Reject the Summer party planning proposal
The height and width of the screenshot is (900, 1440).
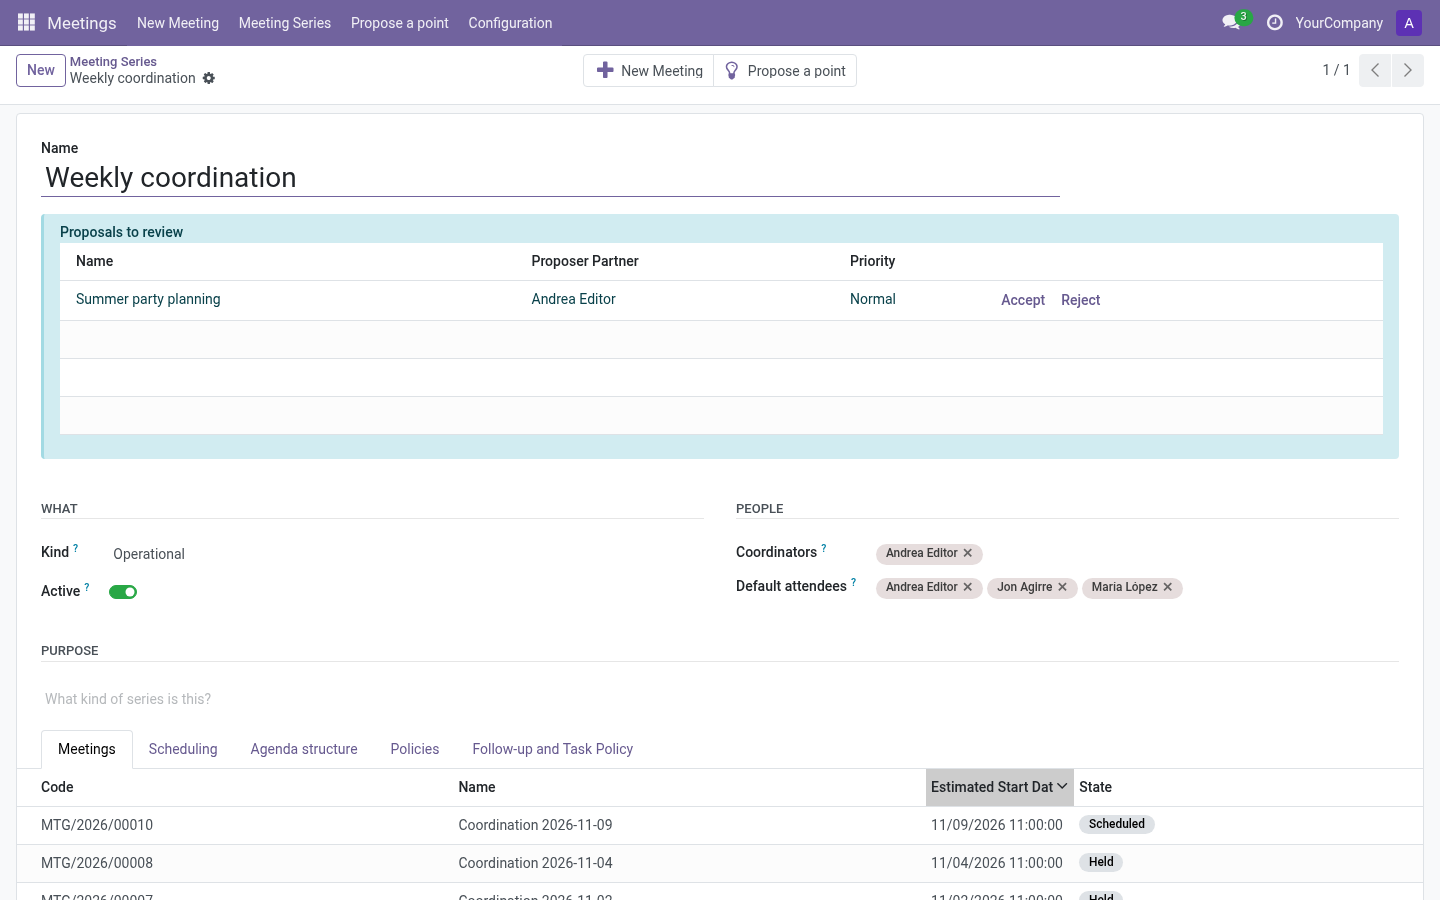[x=1081, y=300]
